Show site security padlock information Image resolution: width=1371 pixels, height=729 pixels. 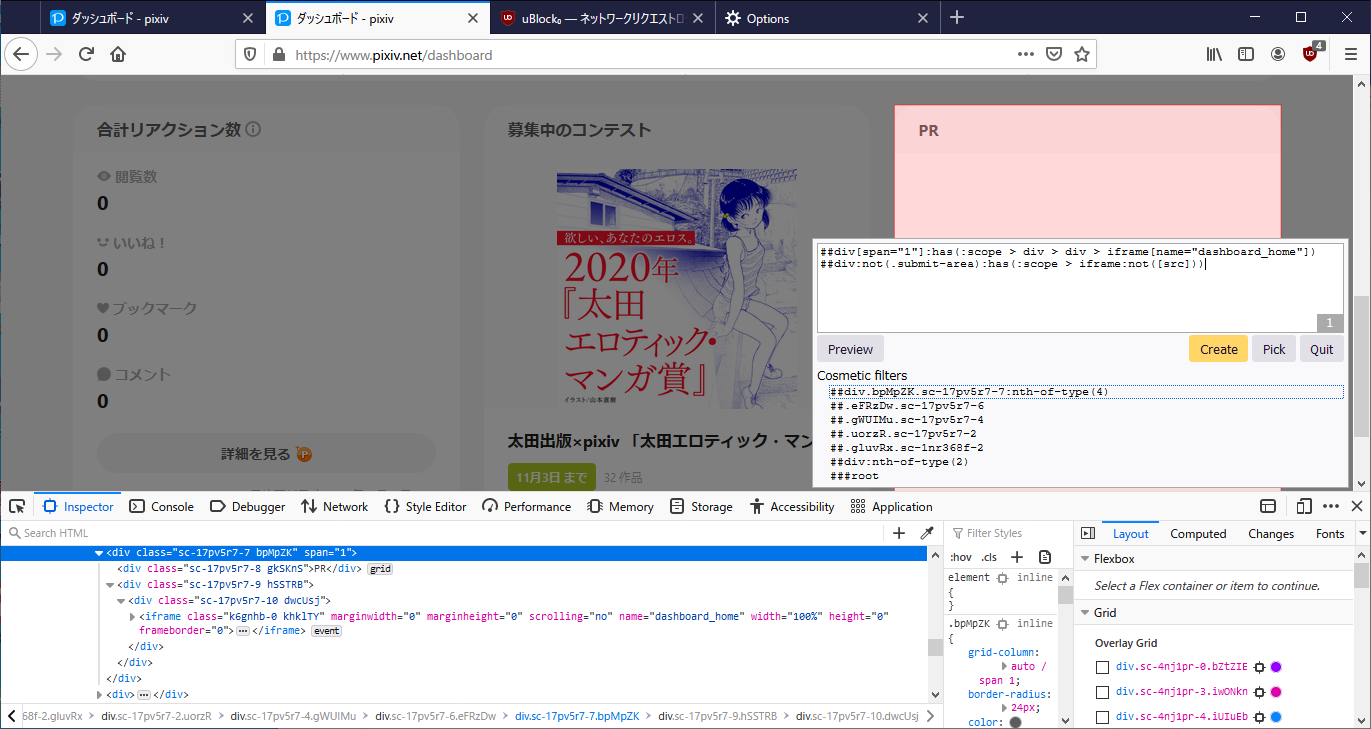(279, 55)
